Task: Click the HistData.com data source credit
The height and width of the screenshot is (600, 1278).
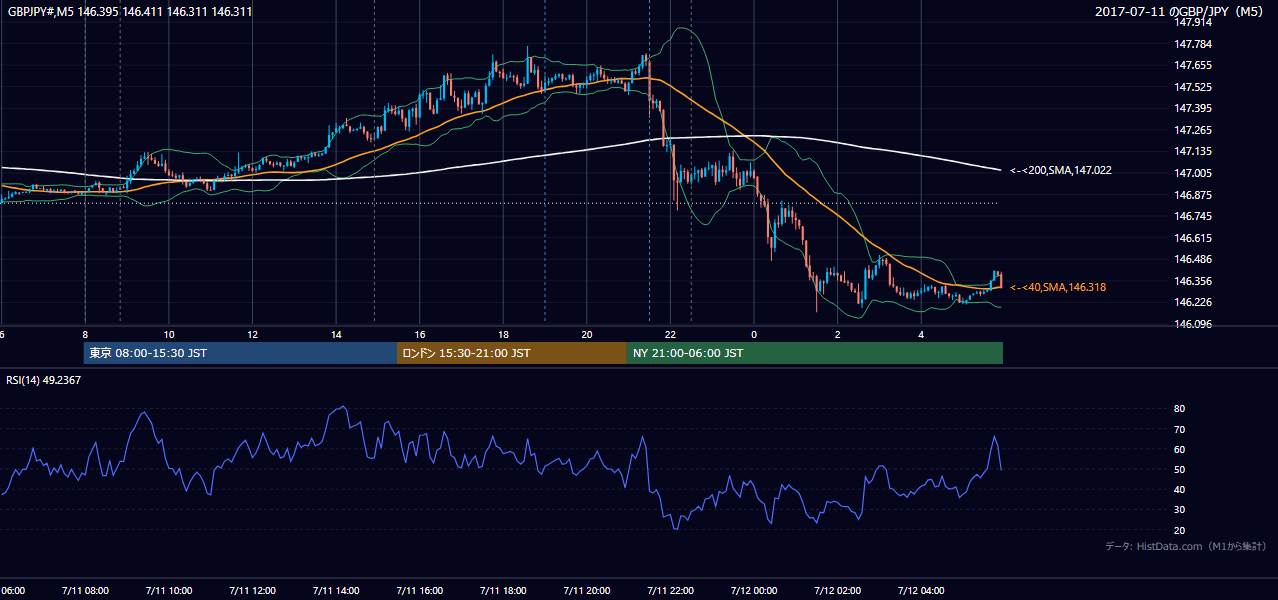Action: coord(1186,546)
